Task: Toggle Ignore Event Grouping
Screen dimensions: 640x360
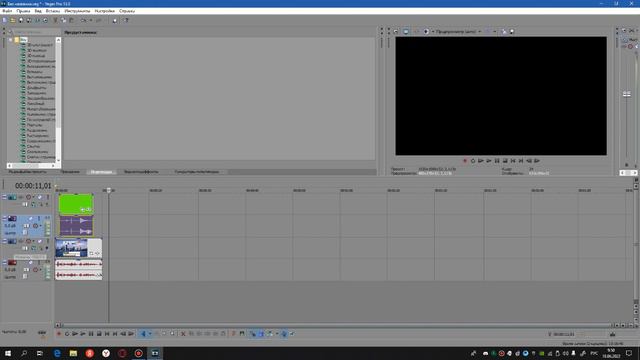Action: tap(292, 334)
